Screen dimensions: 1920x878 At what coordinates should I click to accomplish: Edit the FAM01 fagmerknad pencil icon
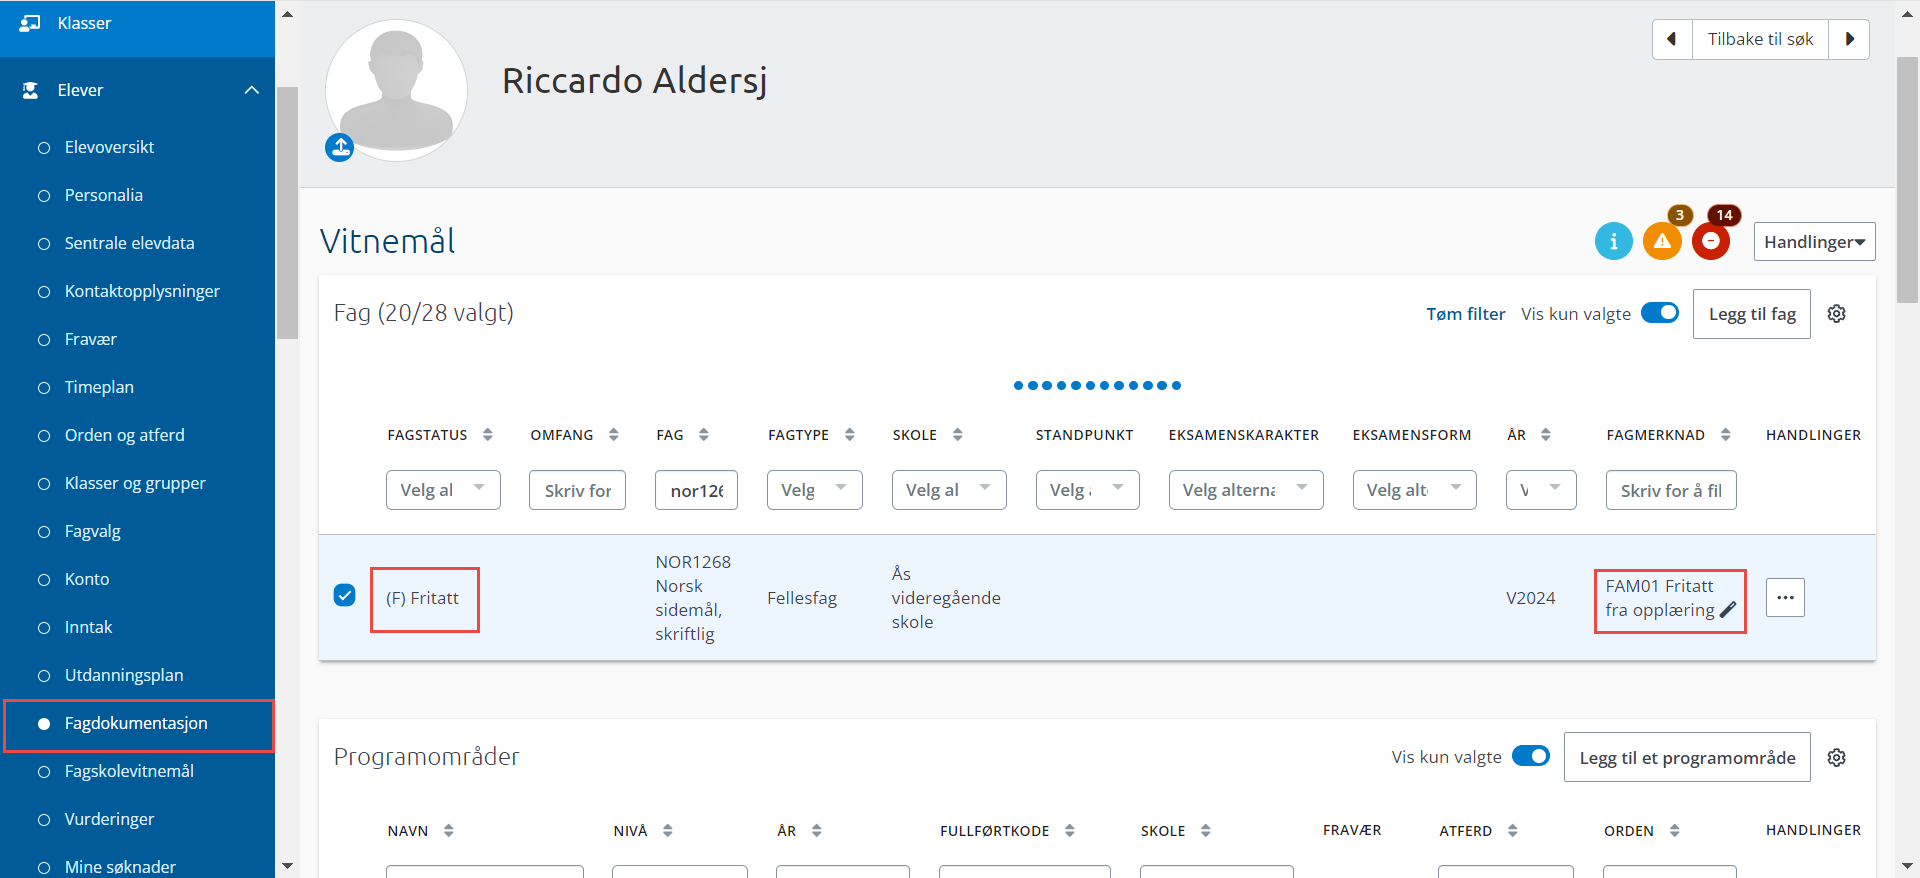pyautogui.click(x=1728, y=610)
